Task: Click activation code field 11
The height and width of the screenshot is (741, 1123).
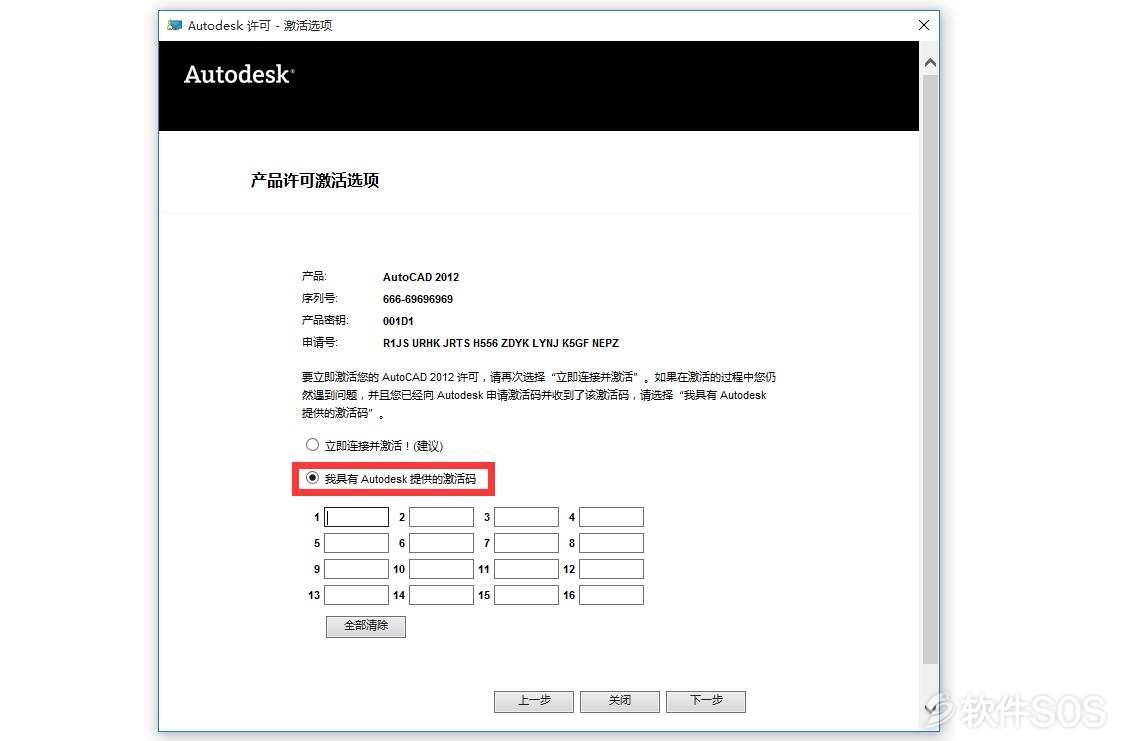Action: pos(526,569)
